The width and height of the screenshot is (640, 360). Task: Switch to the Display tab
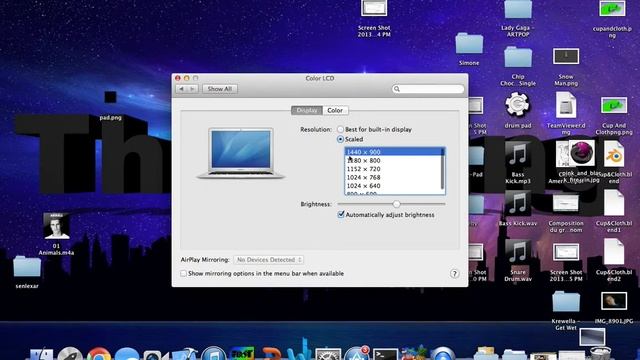tap(307, 110)
